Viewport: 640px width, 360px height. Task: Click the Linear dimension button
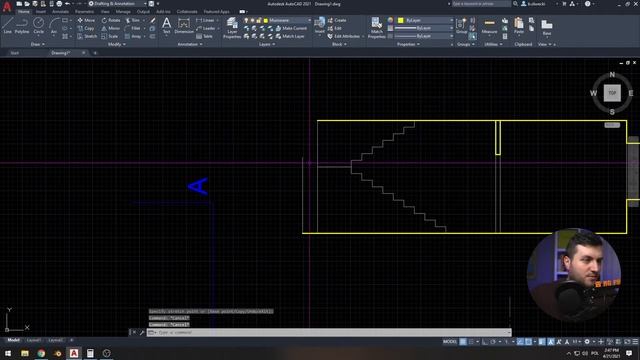point(205,20)
